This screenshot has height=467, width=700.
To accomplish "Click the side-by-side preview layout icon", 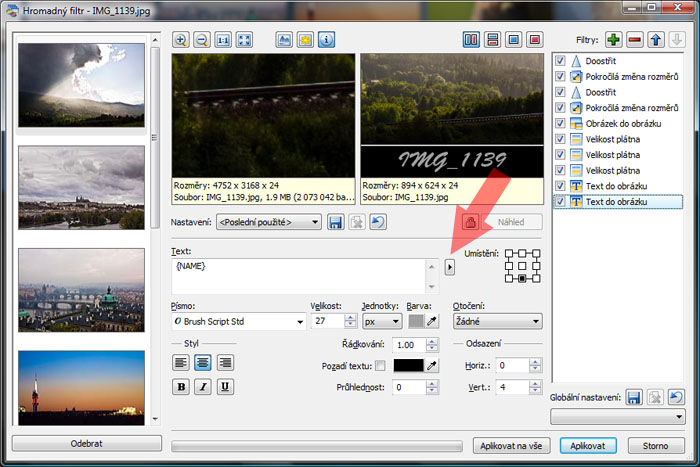I will (471, 40).
